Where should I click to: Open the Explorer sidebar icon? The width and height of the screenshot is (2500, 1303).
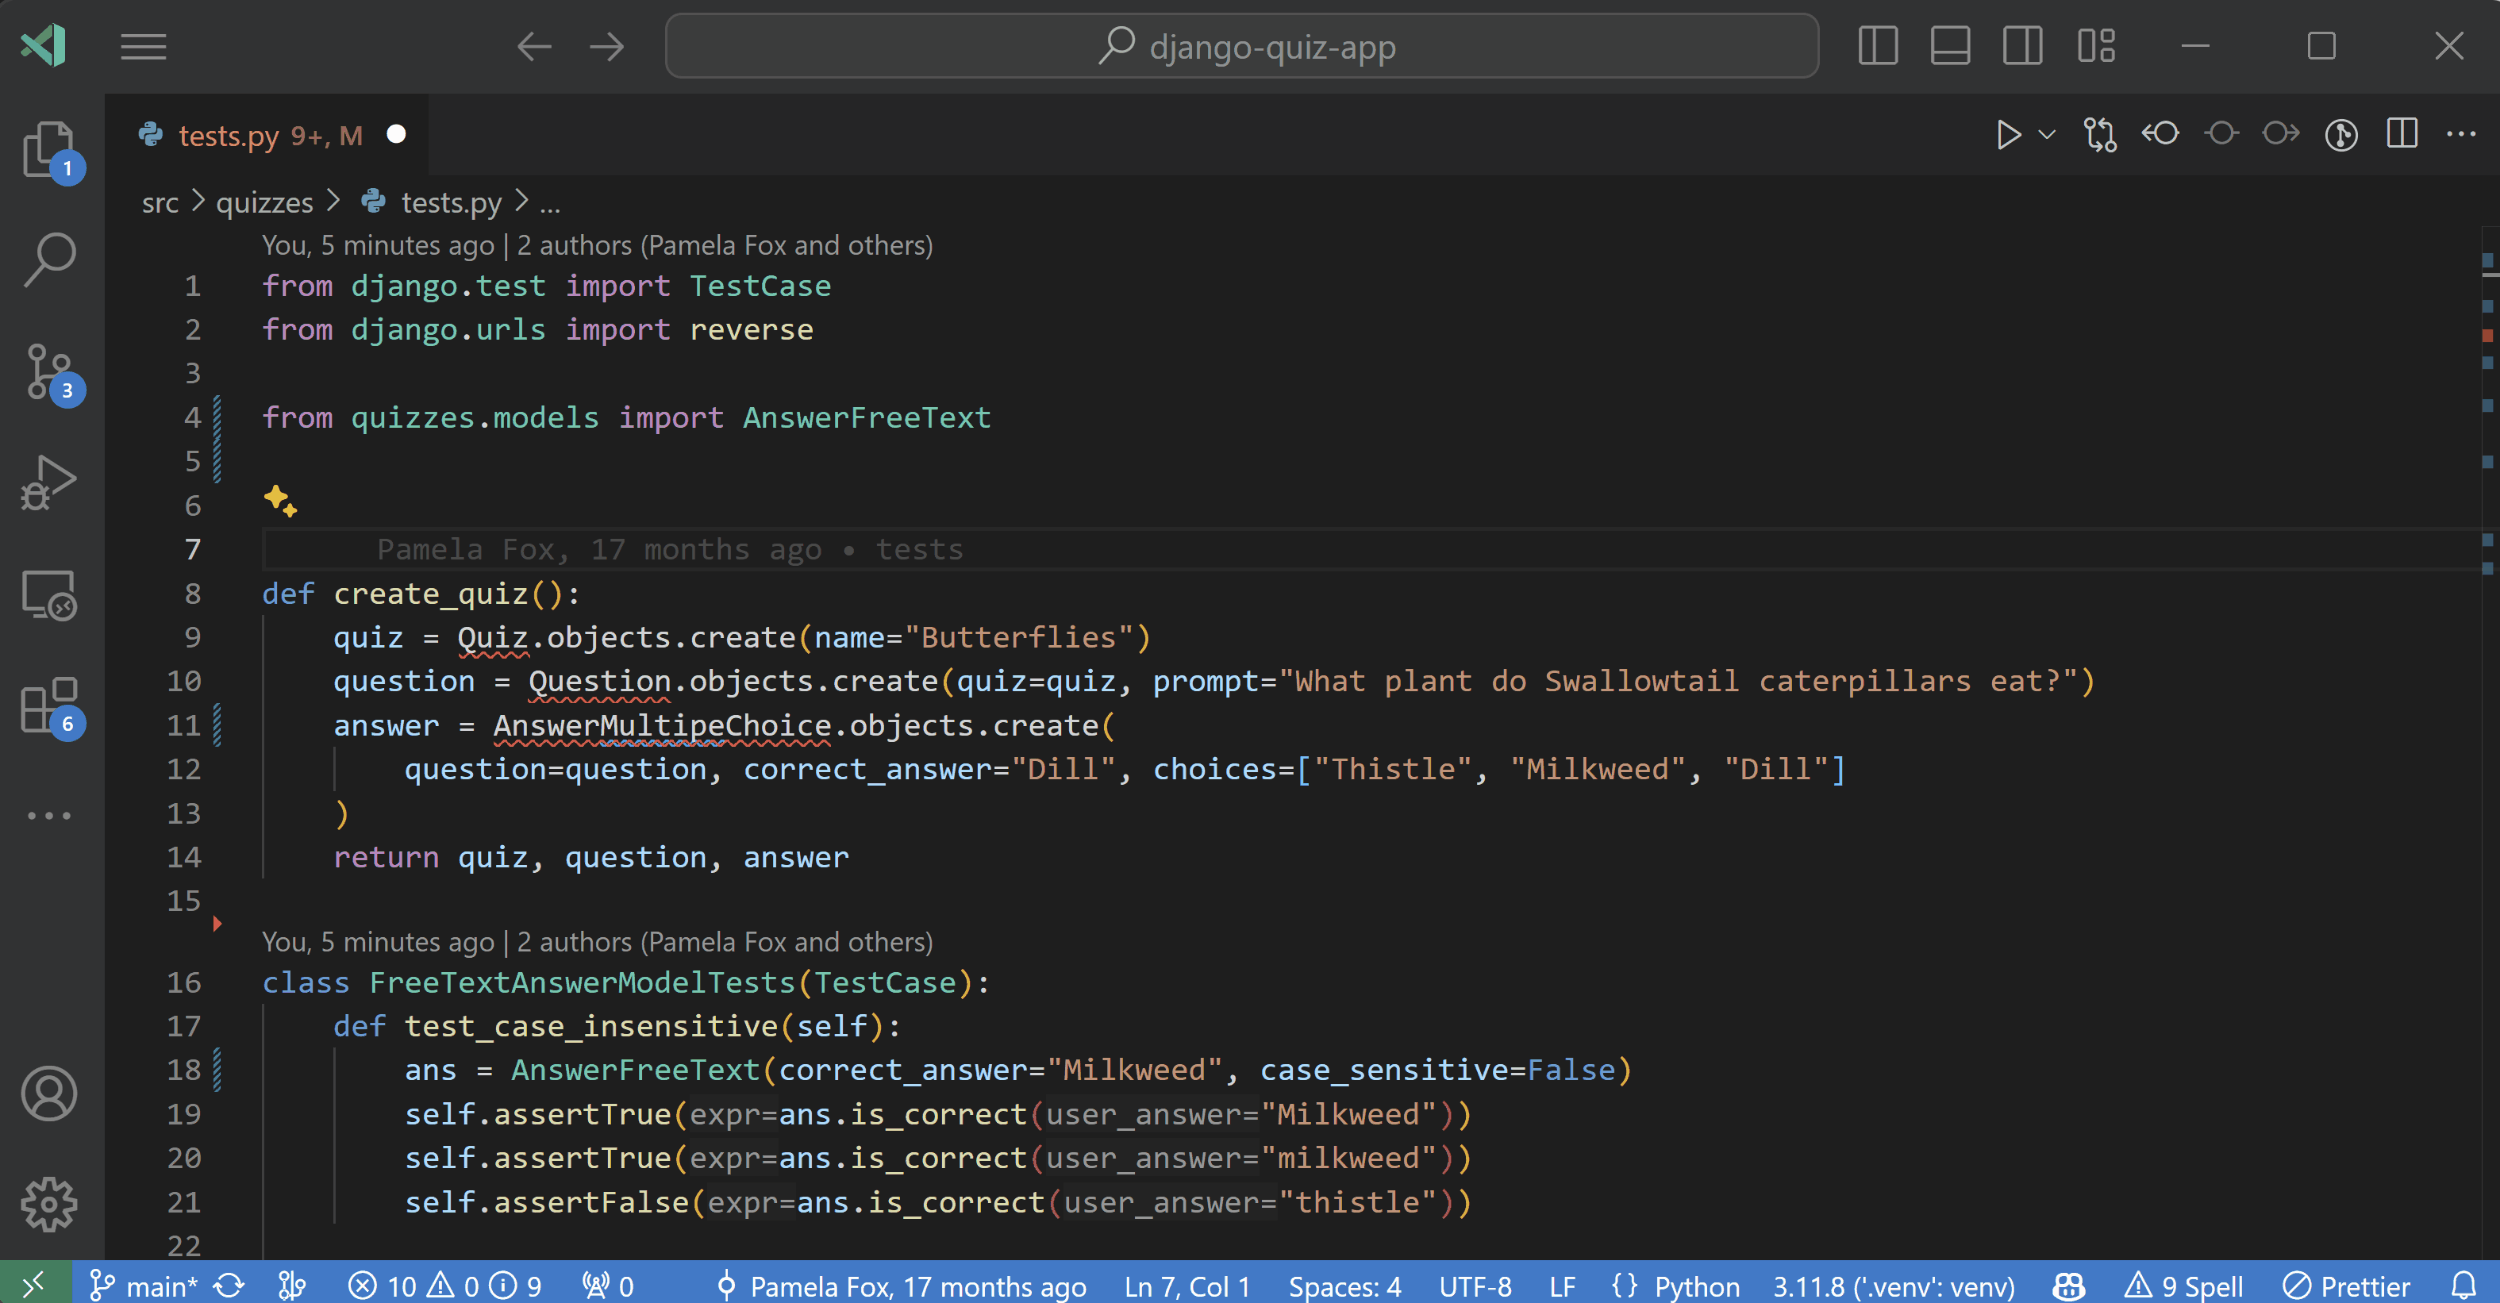[50, 148]
